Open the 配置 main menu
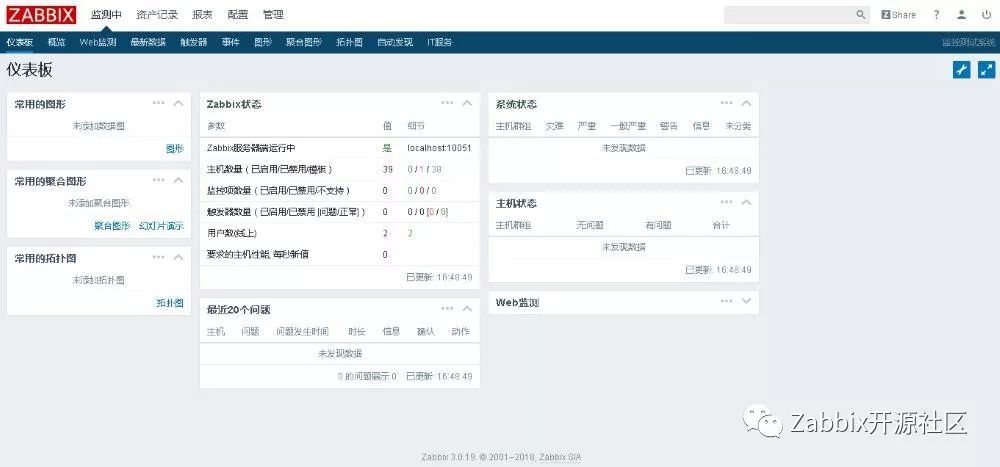This screenshot has width=1000, height=467. point(237,15)
